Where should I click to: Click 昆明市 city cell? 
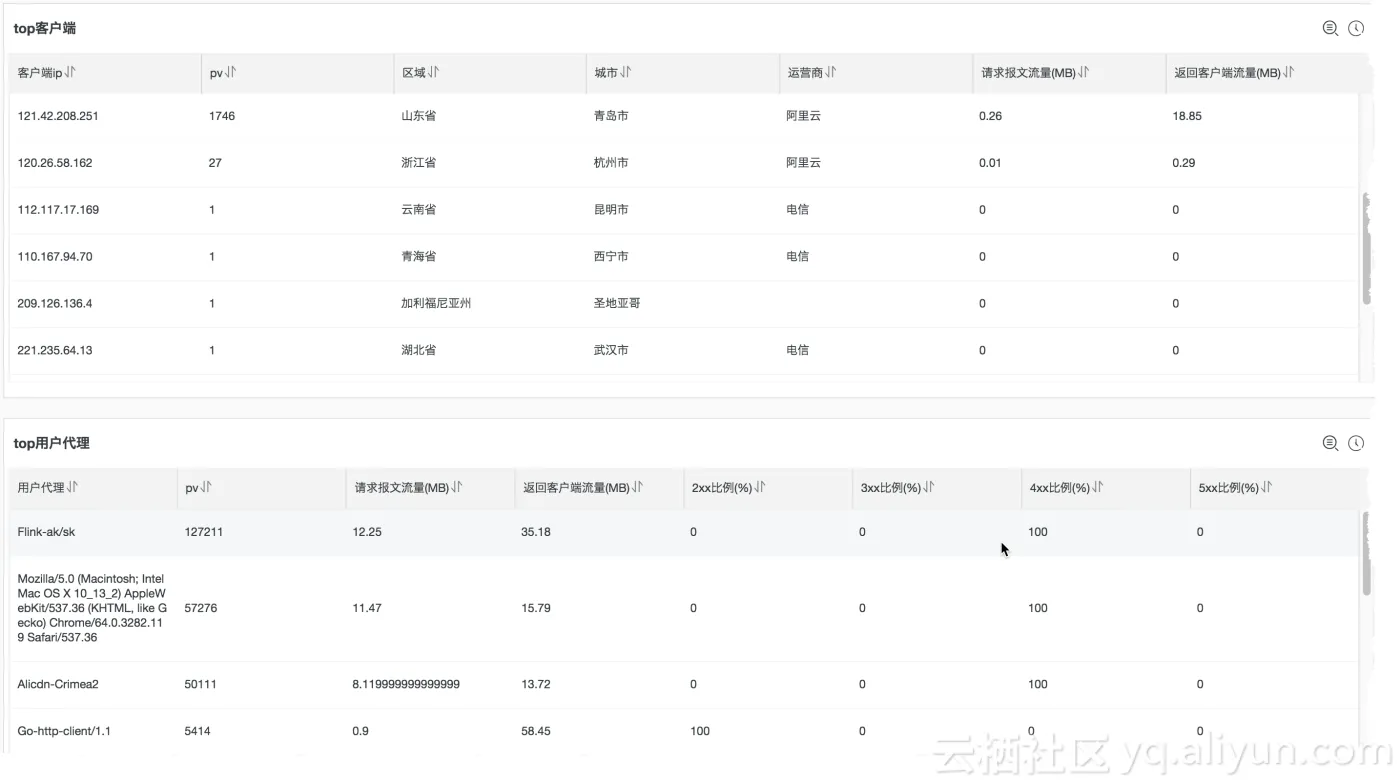[x=611, y=210]
